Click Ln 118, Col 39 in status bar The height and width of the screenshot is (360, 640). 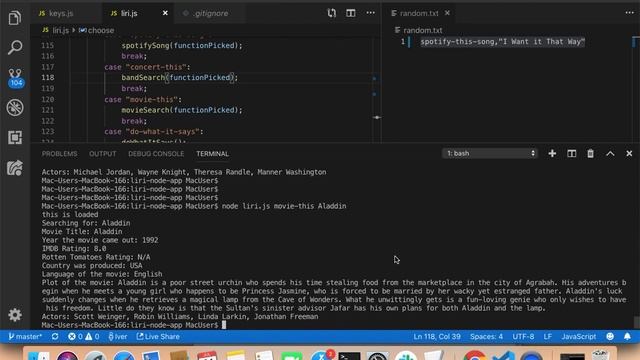[x=437, y=336]
